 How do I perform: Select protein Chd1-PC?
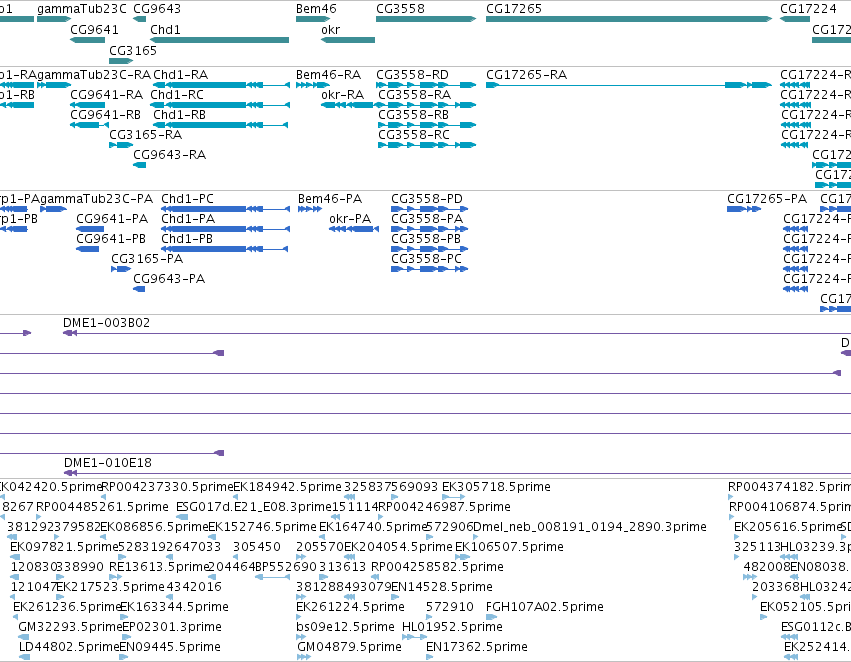tap(225, 209)
